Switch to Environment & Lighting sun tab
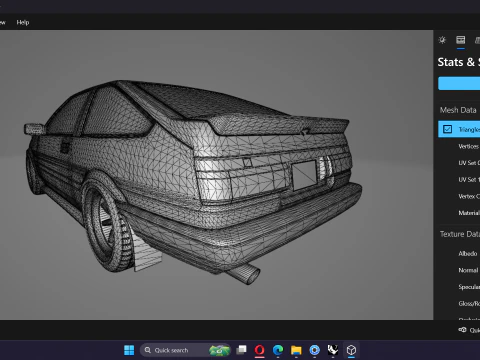 click(x=442, y=40)
